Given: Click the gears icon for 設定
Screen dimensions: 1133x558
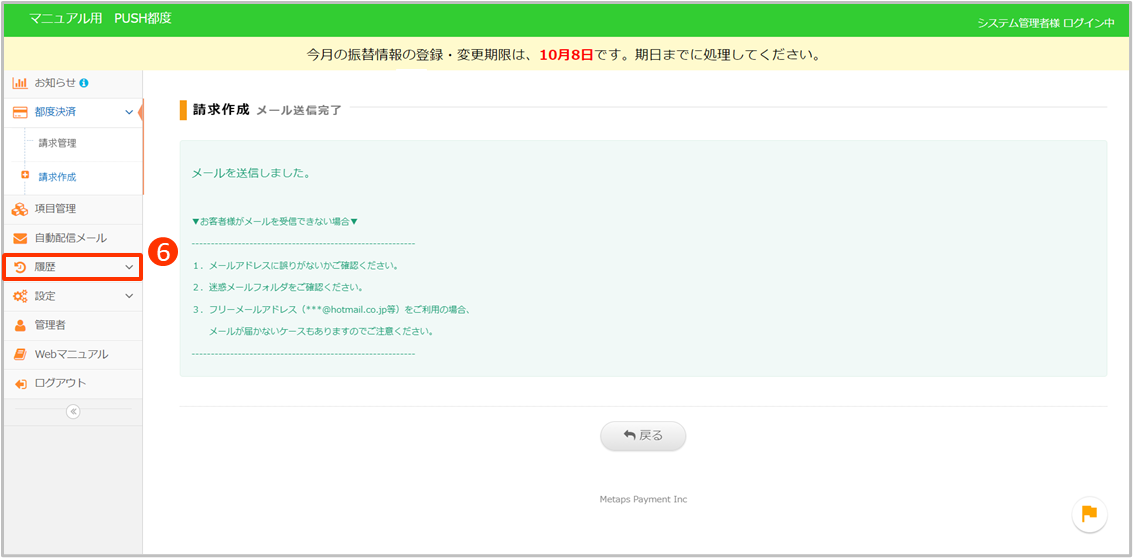Looking at the screenshot, I should click(19, 296).
